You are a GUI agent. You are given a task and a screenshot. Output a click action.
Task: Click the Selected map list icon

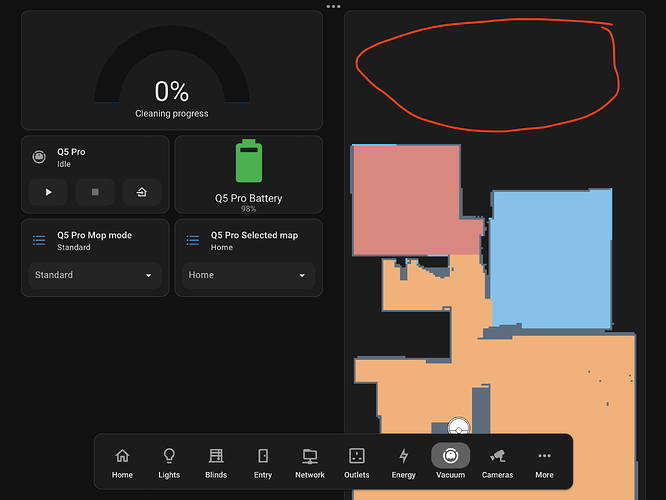[x=193, y=240]
